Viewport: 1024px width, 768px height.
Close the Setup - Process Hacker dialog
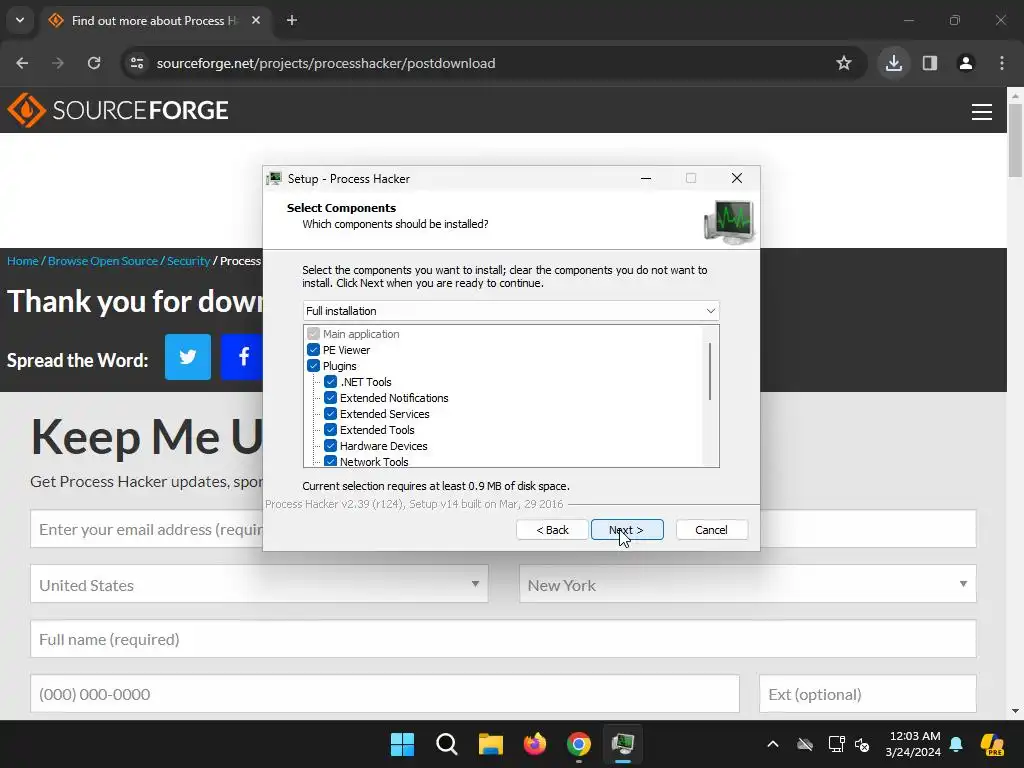coord(737,178)
